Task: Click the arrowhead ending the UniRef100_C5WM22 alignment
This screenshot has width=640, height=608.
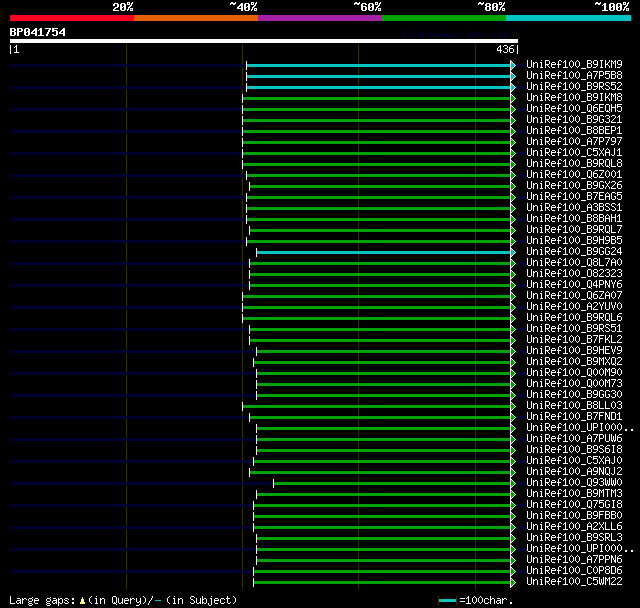Action: click(513, 582)
